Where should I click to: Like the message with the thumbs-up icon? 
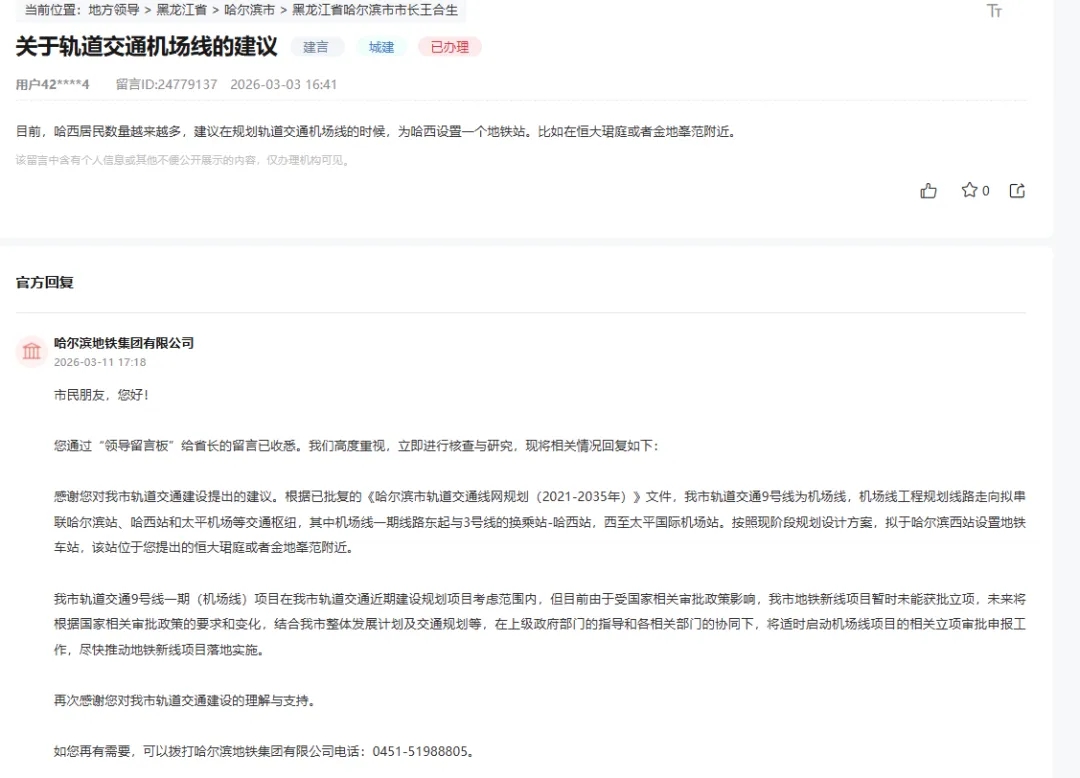point(928,191)
